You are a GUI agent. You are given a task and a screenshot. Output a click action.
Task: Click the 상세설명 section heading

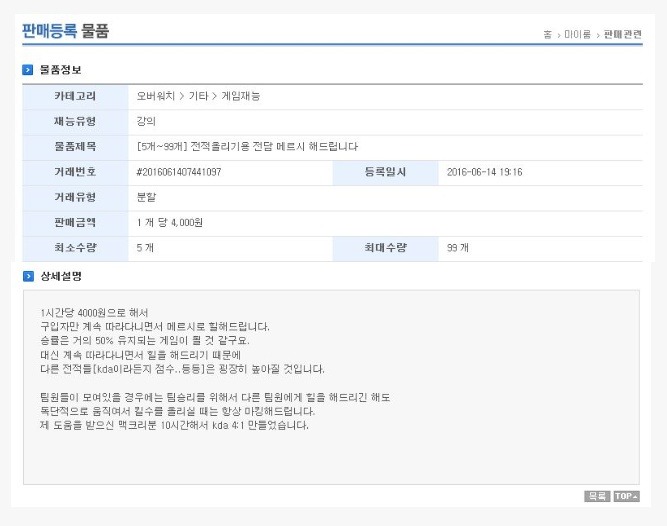click(61, 276)
